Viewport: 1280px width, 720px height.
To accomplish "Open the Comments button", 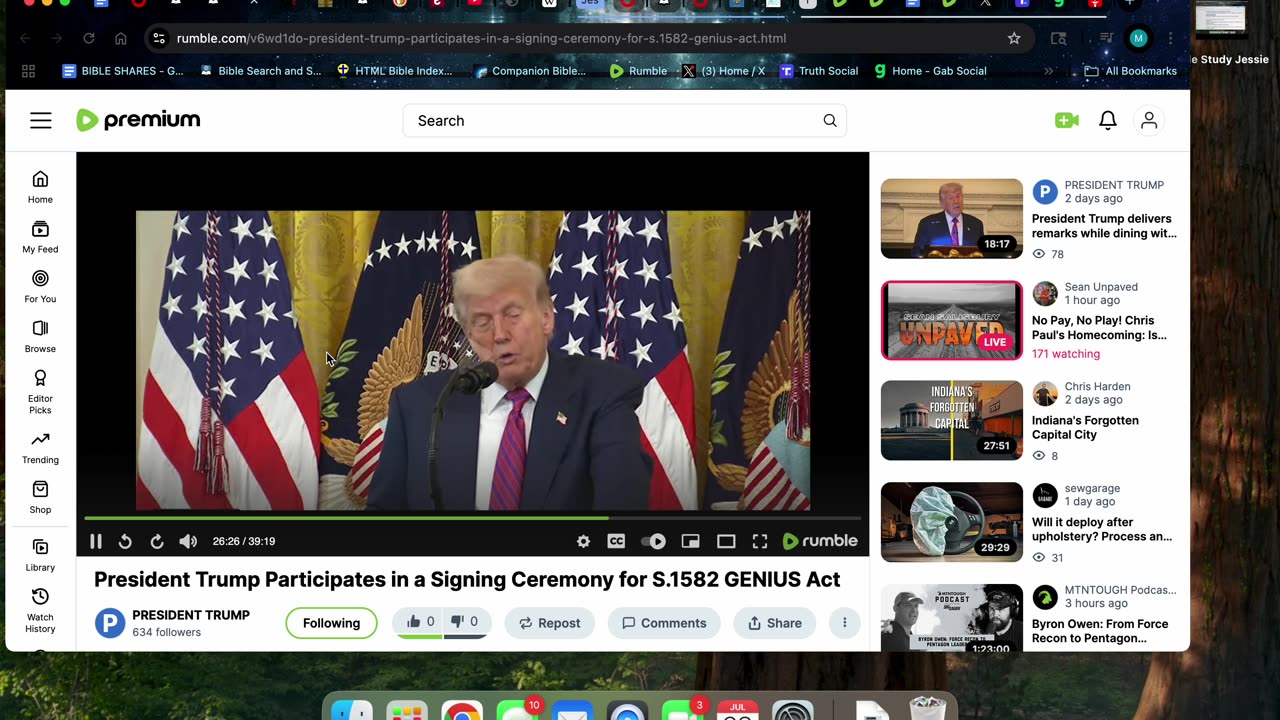I will [664, 623].
